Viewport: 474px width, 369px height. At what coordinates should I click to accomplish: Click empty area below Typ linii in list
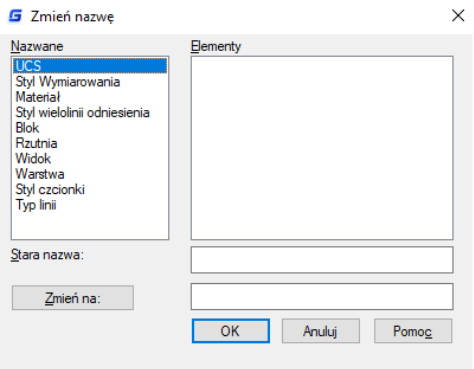[90, 225]
